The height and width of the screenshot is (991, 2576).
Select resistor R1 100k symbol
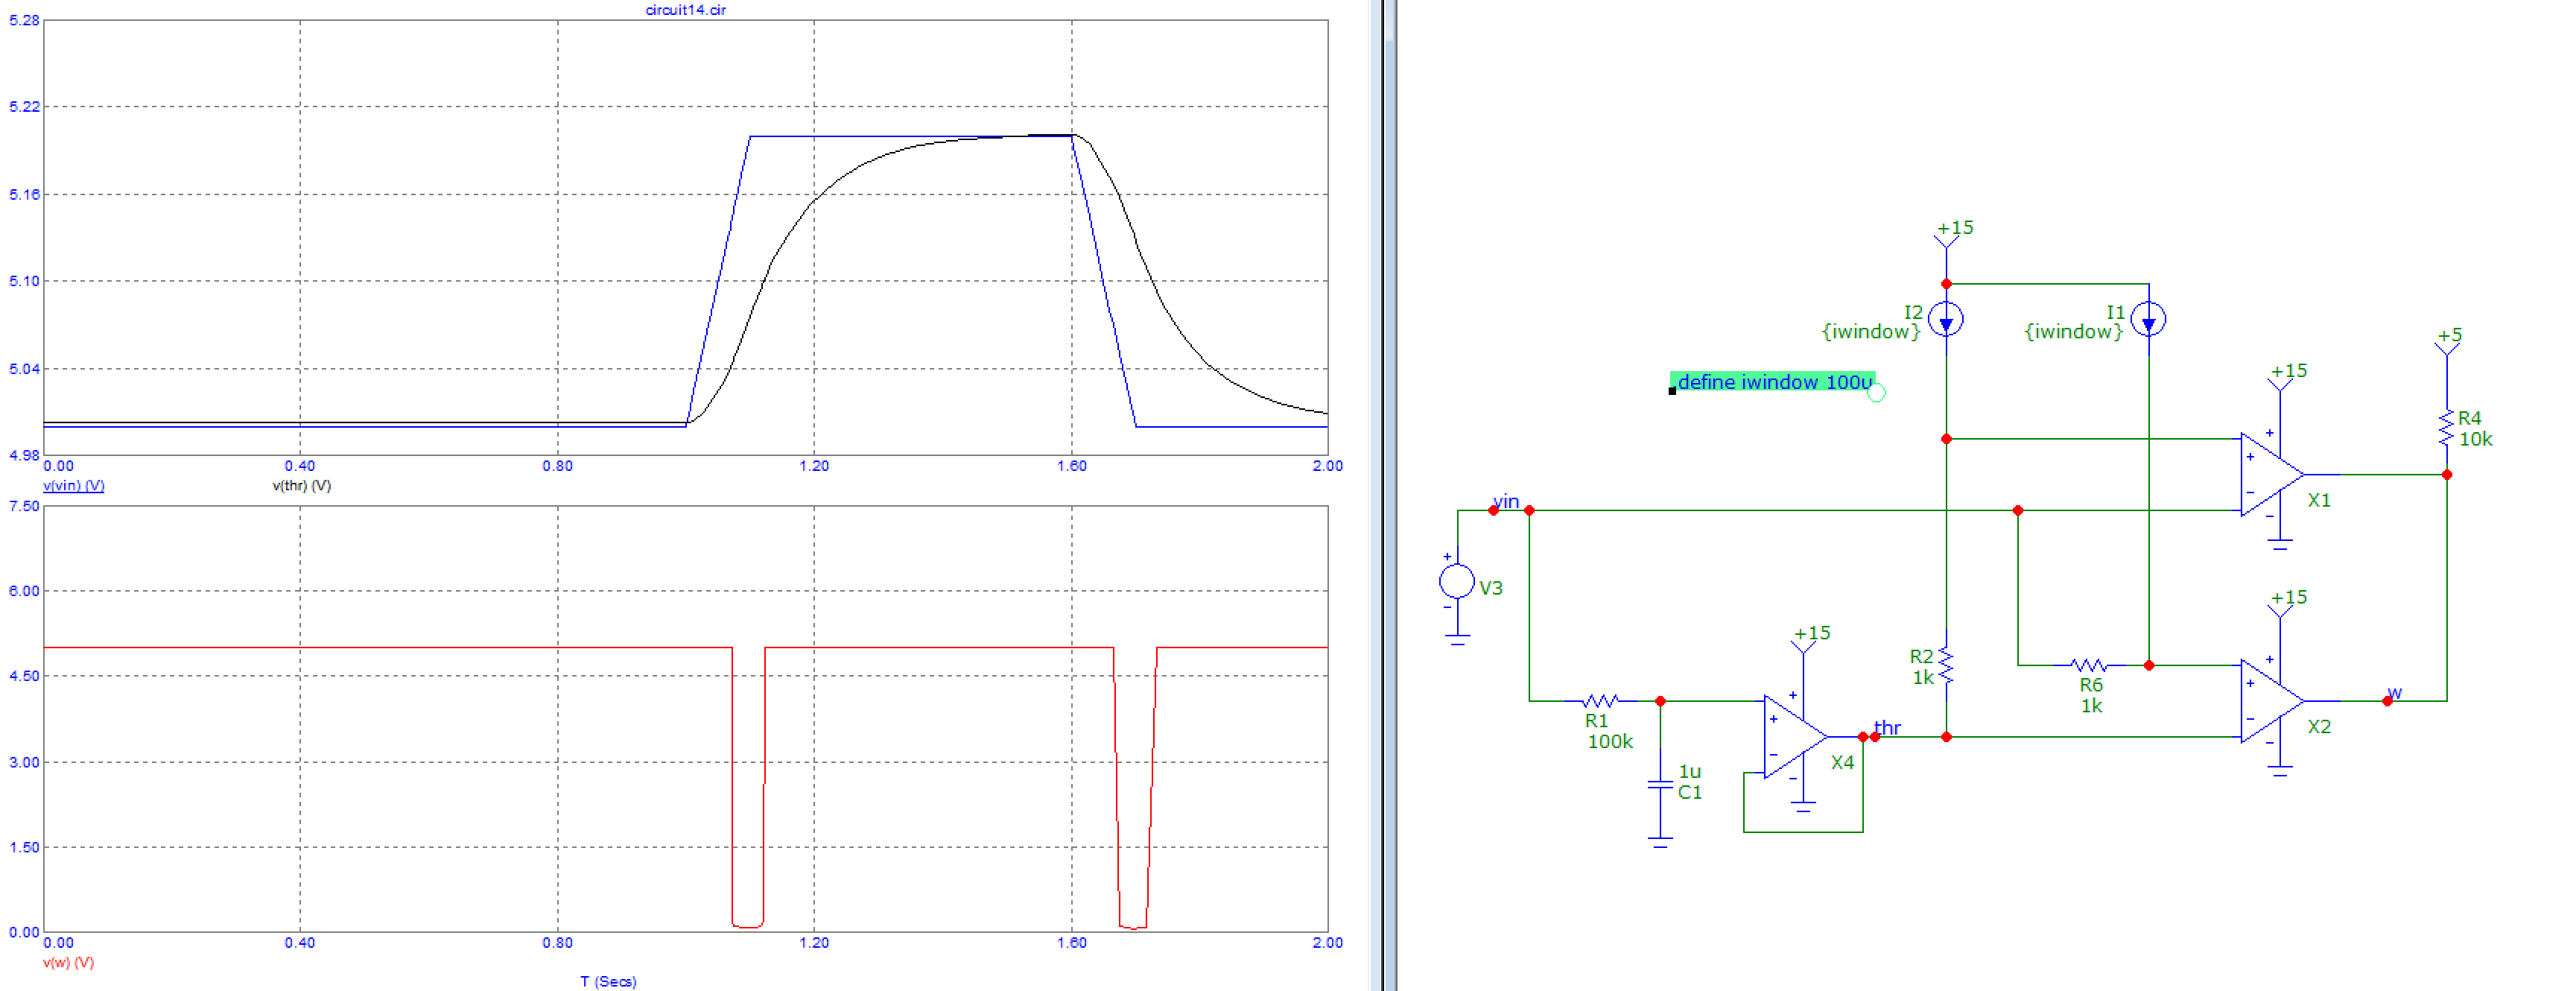tap(1600, 701)
